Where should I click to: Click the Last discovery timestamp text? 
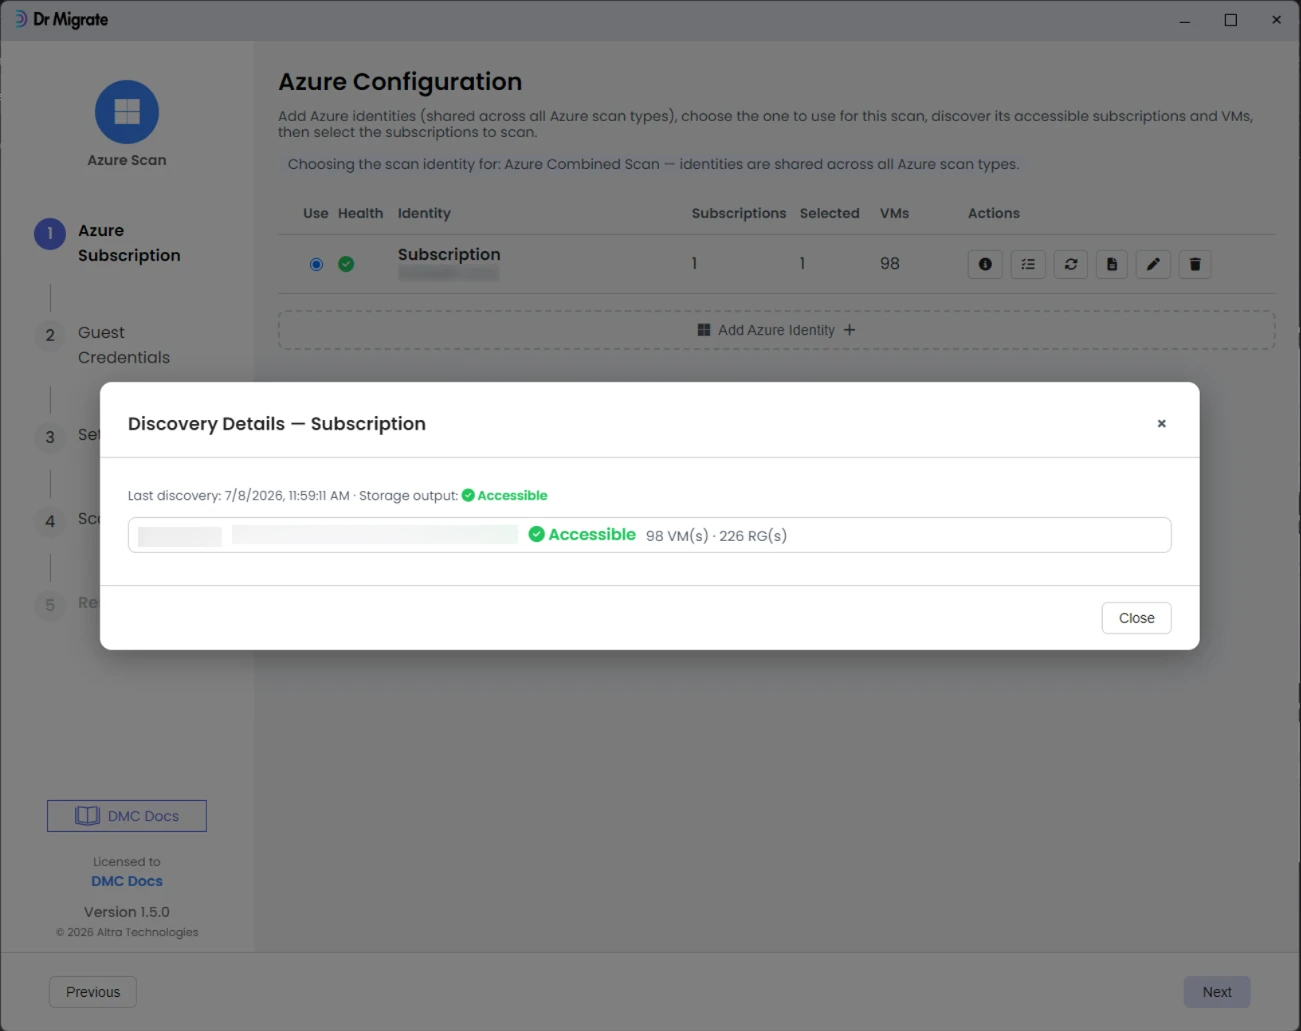click(239, 495)
